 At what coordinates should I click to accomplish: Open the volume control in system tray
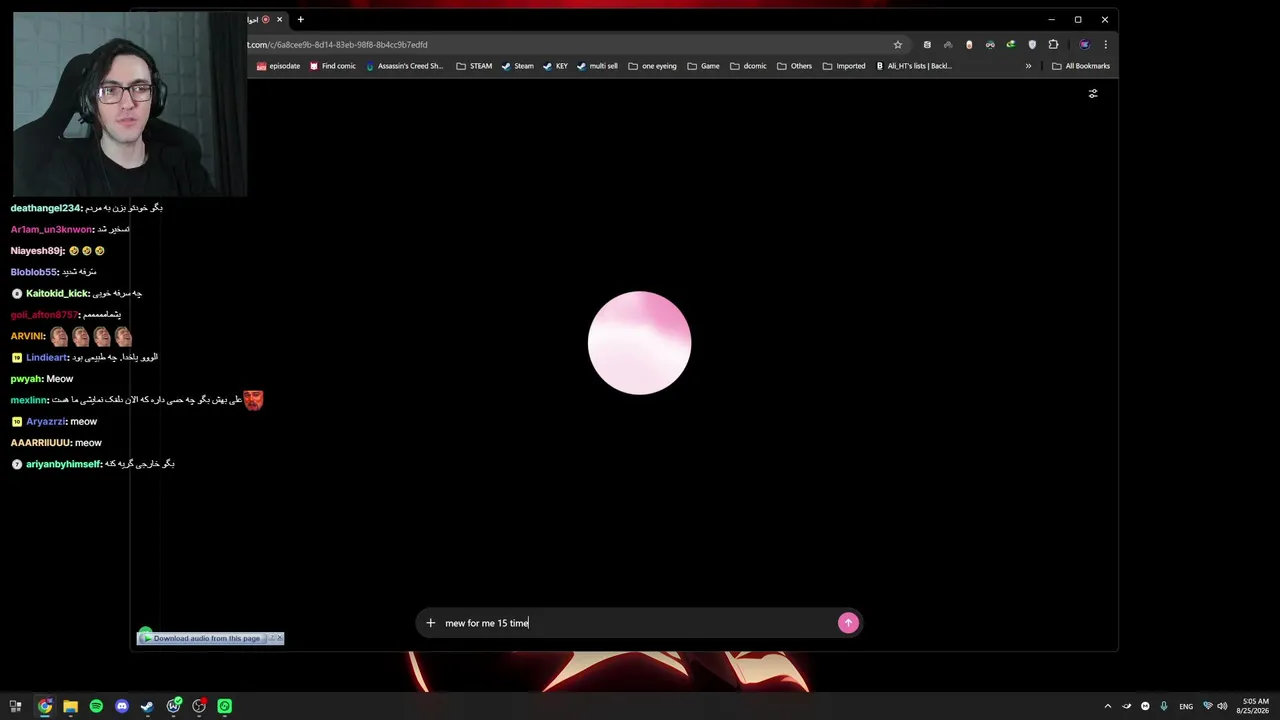[x=1224, y=706]
